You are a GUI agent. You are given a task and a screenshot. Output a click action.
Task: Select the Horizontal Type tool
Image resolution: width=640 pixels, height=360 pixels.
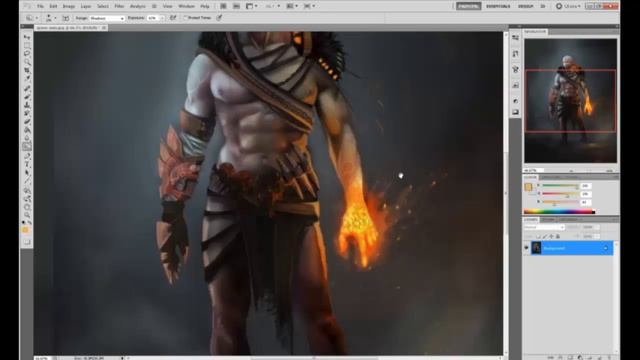tap(27, 164)
